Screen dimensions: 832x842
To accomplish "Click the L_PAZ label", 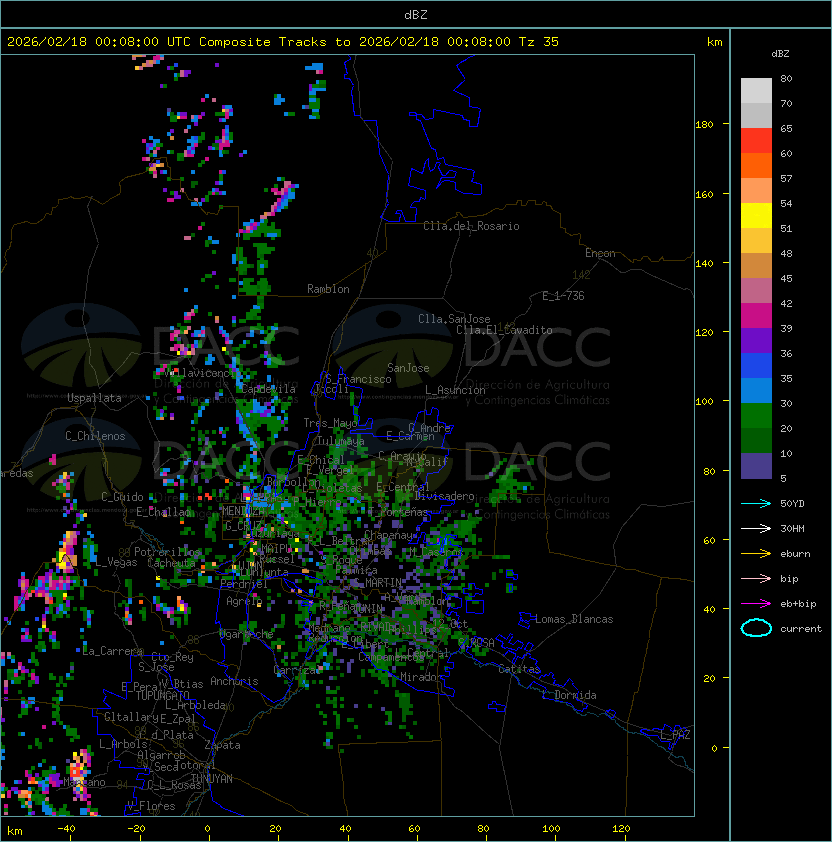I will [x=675, y=735].
